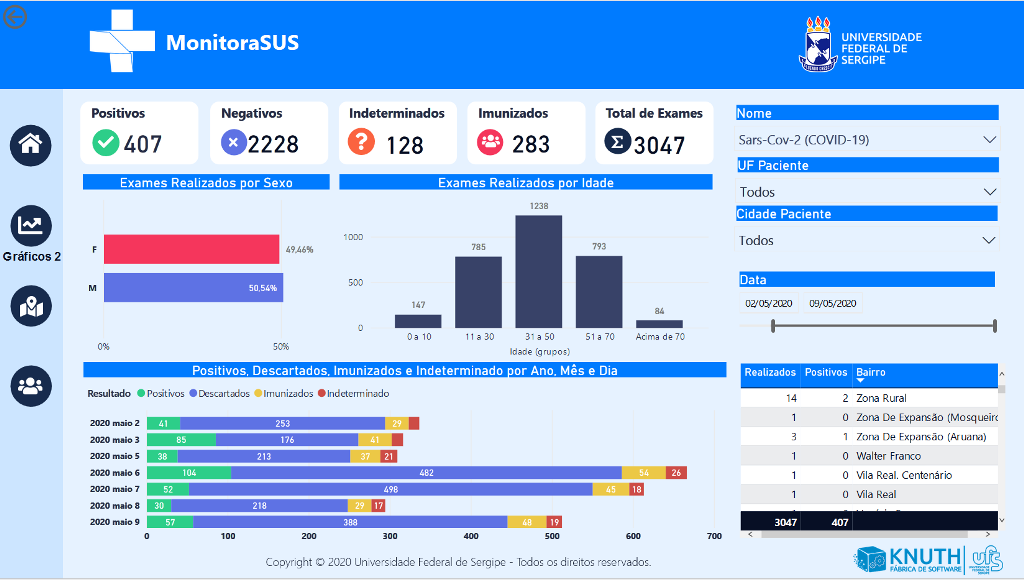This screenshot has width=1024, height=580.
Task: Click the sigma Total de Exames icon
Action: click(617, 141)
